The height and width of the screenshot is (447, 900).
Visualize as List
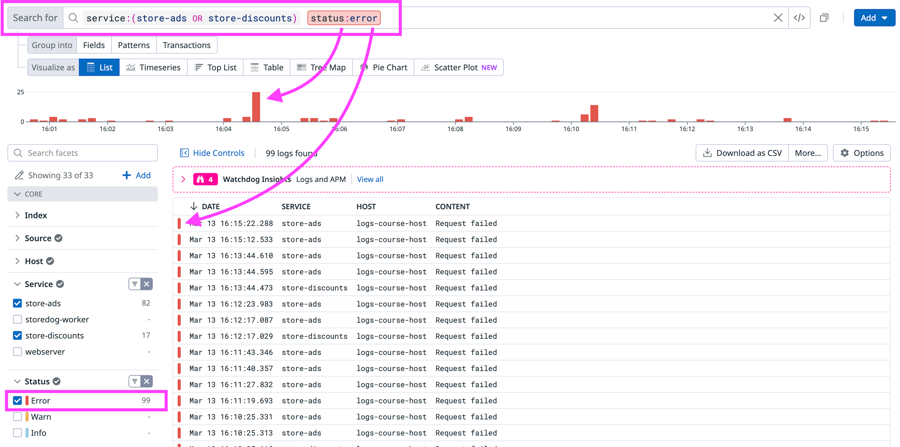coord(99,67)
